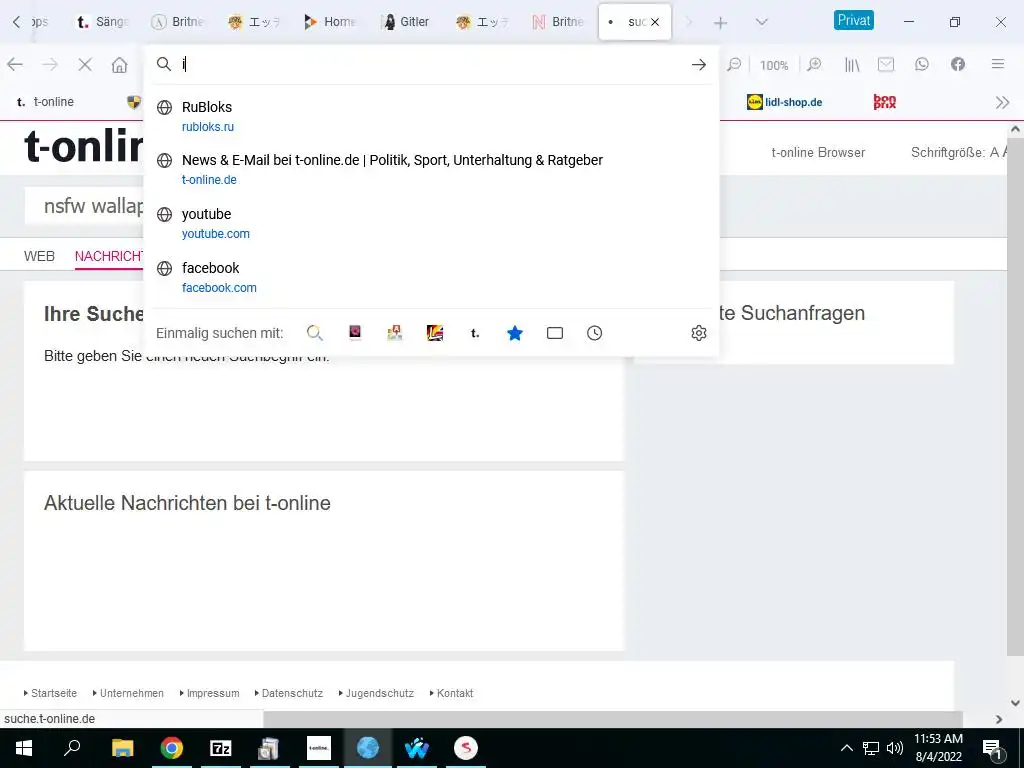Screen dimensions: 1024x768
Task: Show hidden system tray icons
Action: click(846, 748)
